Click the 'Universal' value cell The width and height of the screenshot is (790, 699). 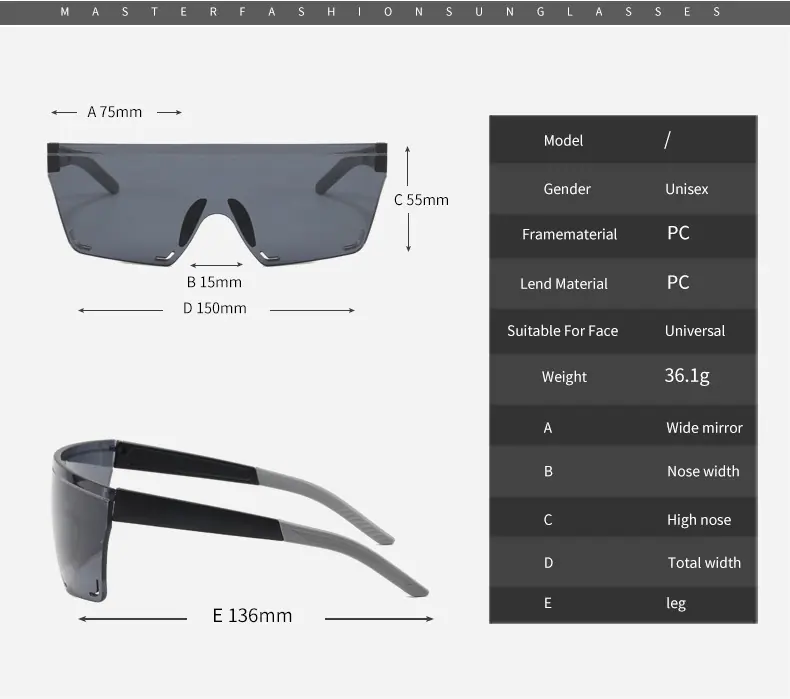[695, 331]
